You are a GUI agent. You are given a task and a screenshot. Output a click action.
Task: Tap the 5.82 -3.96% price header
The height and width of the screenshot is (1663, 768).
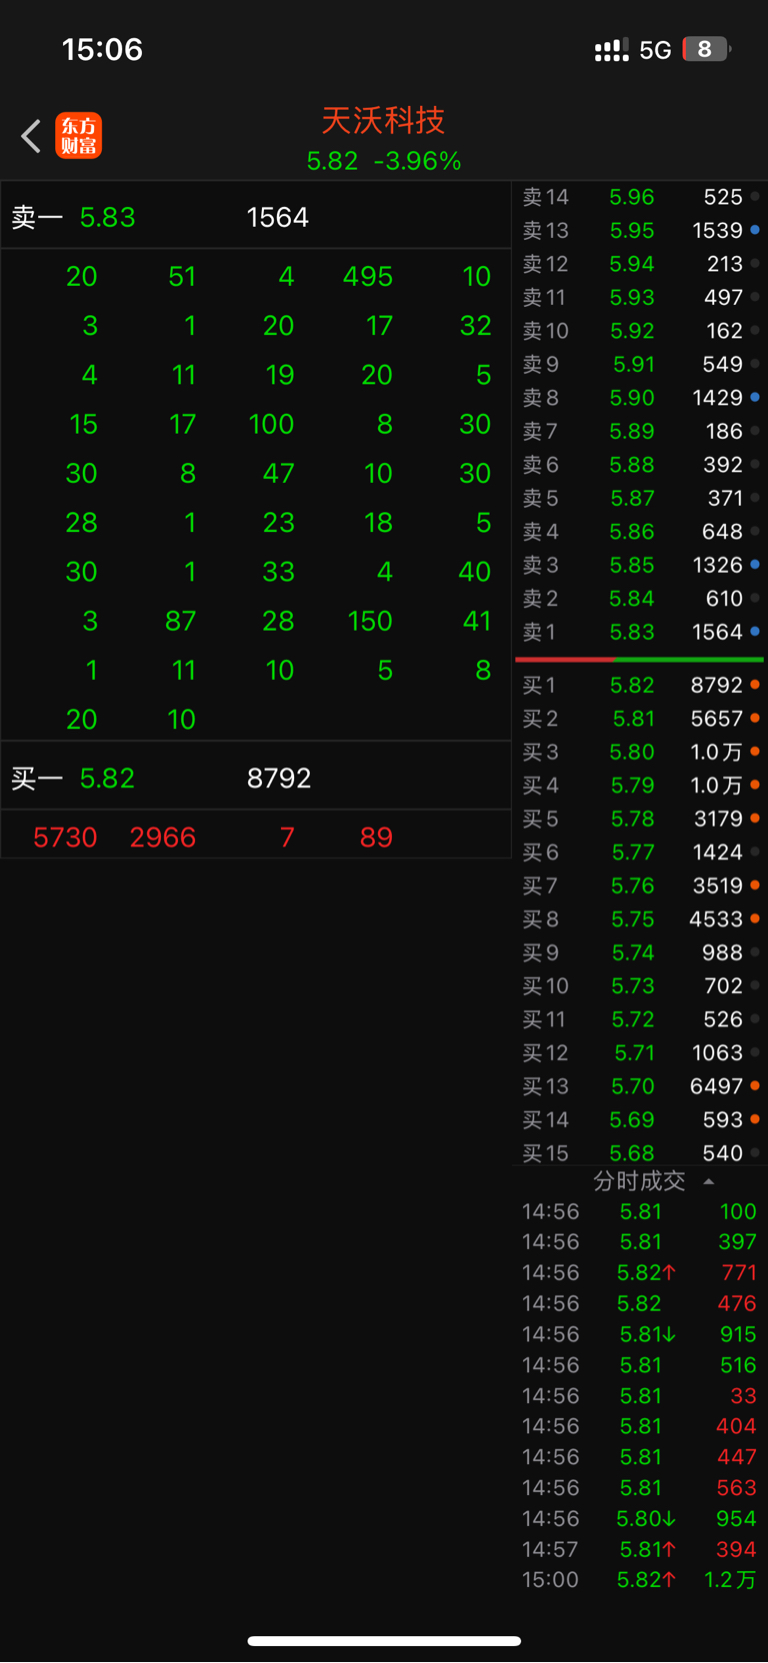(x=383, y=161)
